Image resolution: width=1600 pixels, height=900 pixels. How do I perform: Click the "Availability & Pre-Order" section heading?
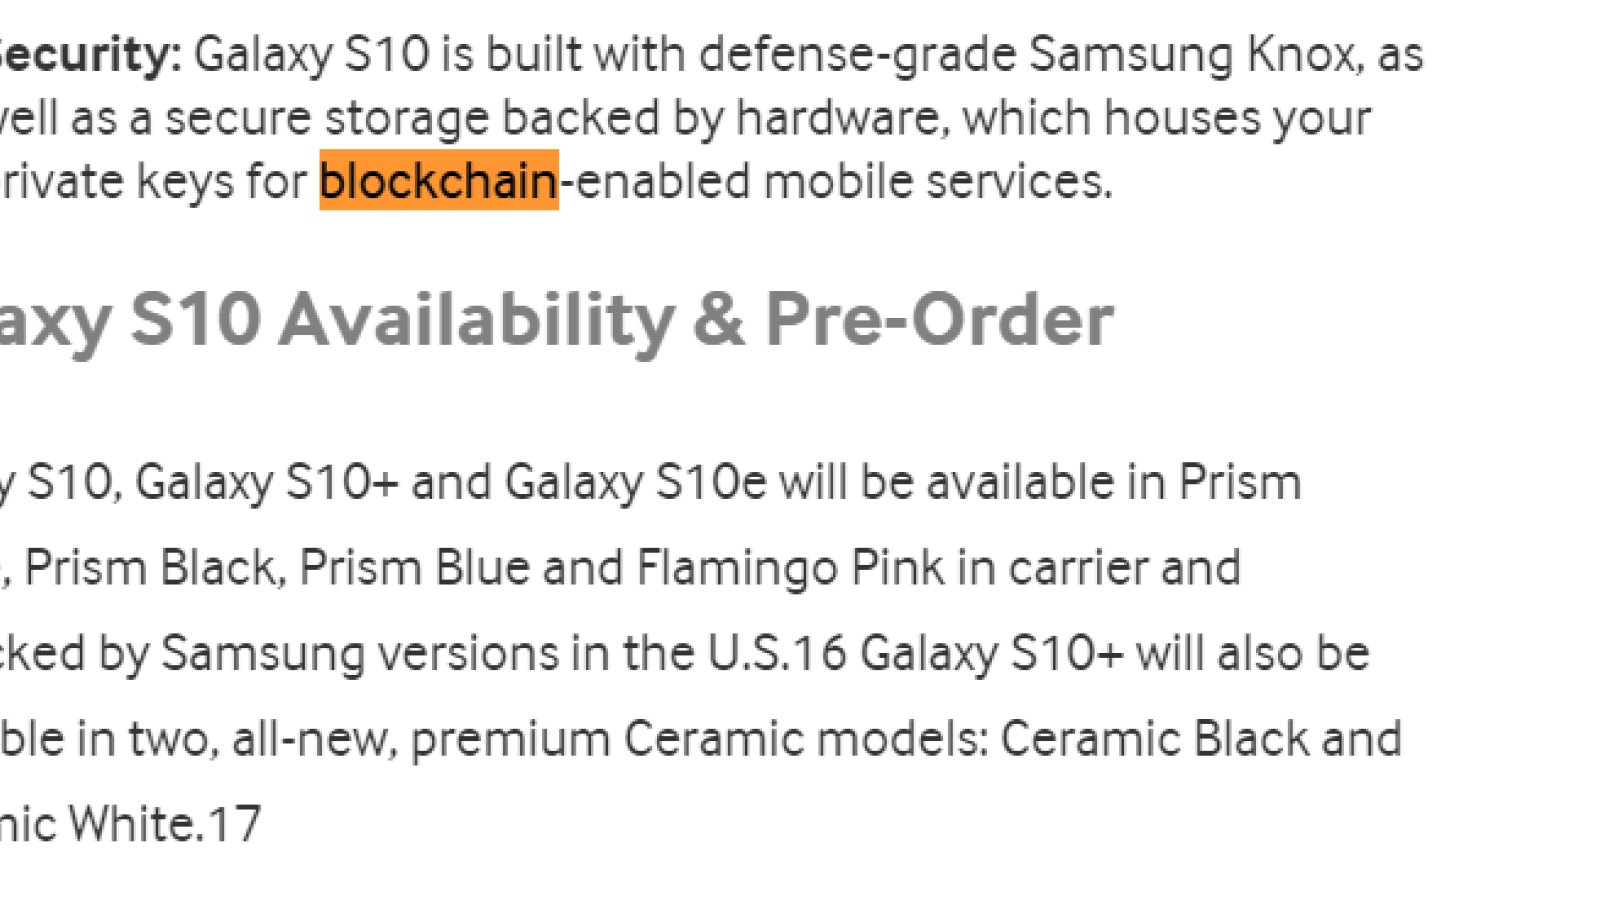pyautogui.click(x=696, y=319)
